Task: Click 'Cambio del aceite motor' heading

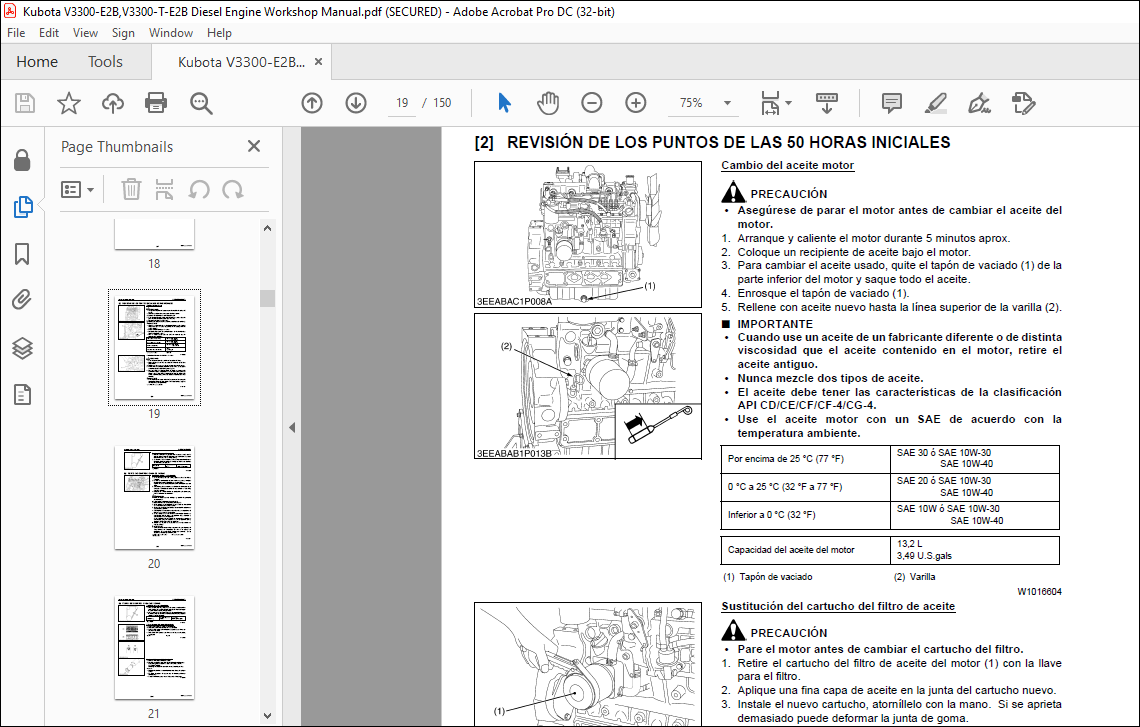Action: 787,165
